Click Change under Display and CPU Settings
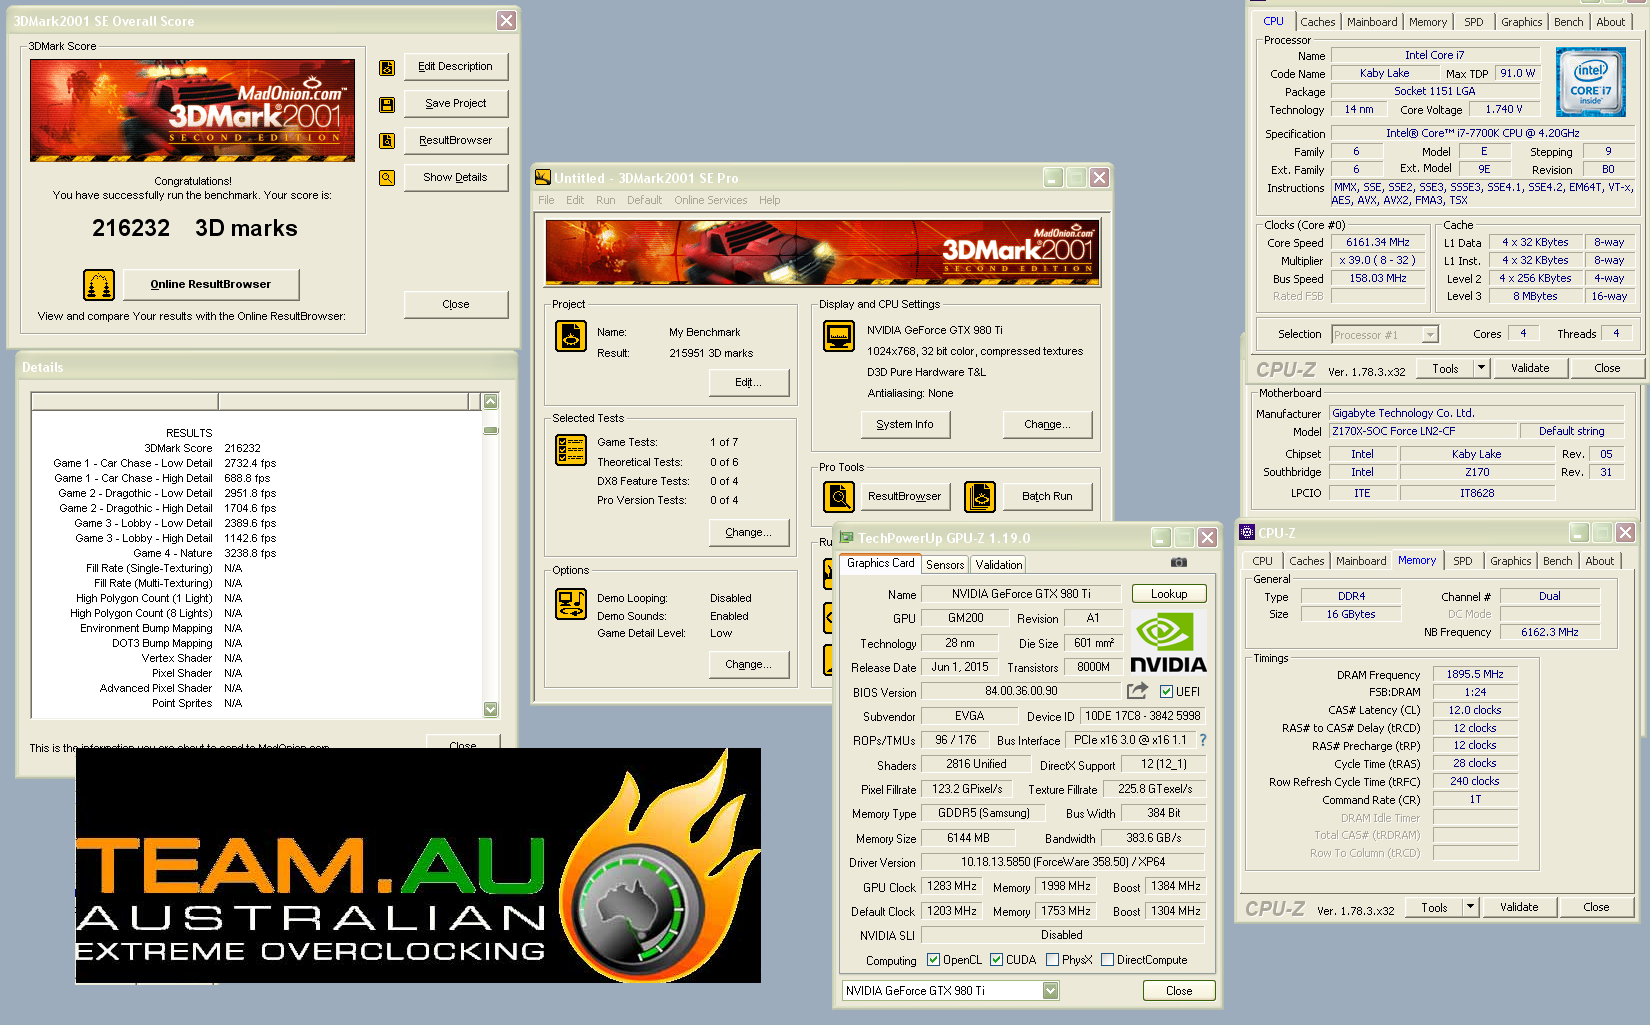 pyautogui.click(x=1047, y=425)
